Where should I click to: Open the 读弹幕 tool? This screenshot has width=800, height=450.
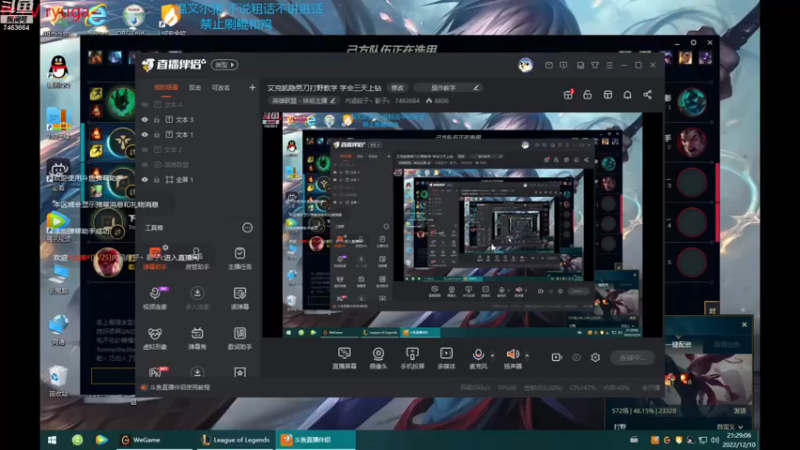pyautogui.click(x=239, y=297)
